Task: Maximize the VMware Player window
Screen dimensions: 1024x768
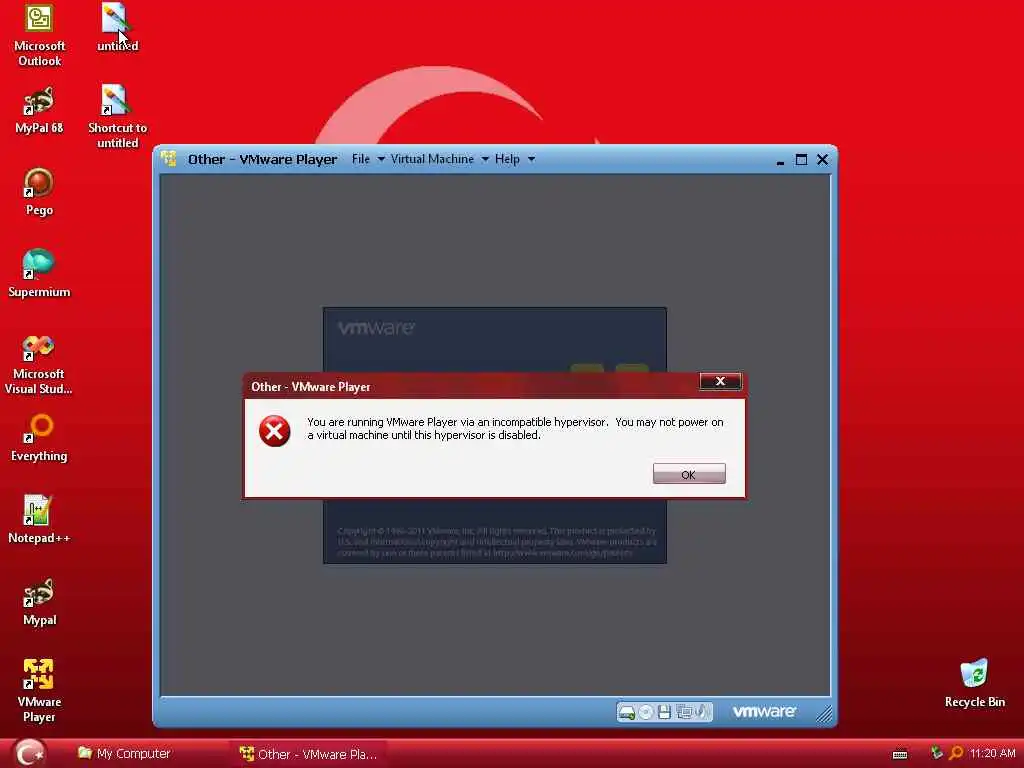Action: click(801, 159)
